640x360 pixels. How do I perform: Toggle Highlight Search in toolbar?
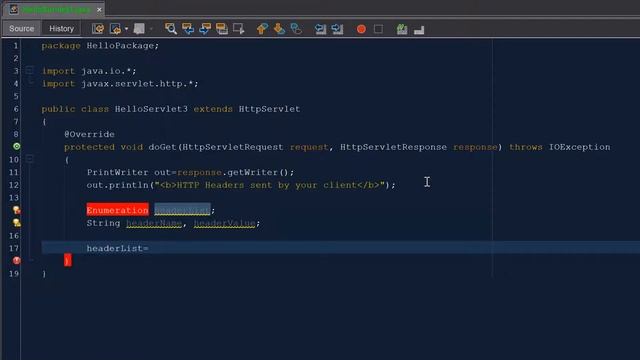[x=222, y=29]
